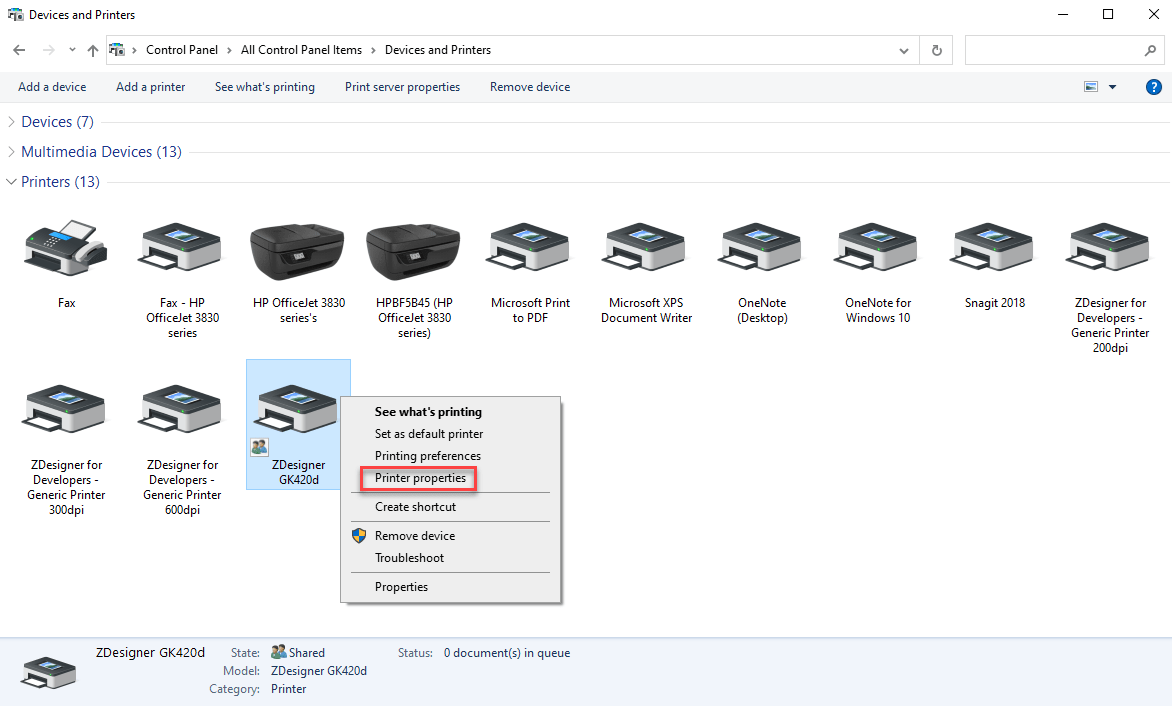Click the Refresh address bar button
The width and height of the screenshot is (1172, 706).
[937, 50]
